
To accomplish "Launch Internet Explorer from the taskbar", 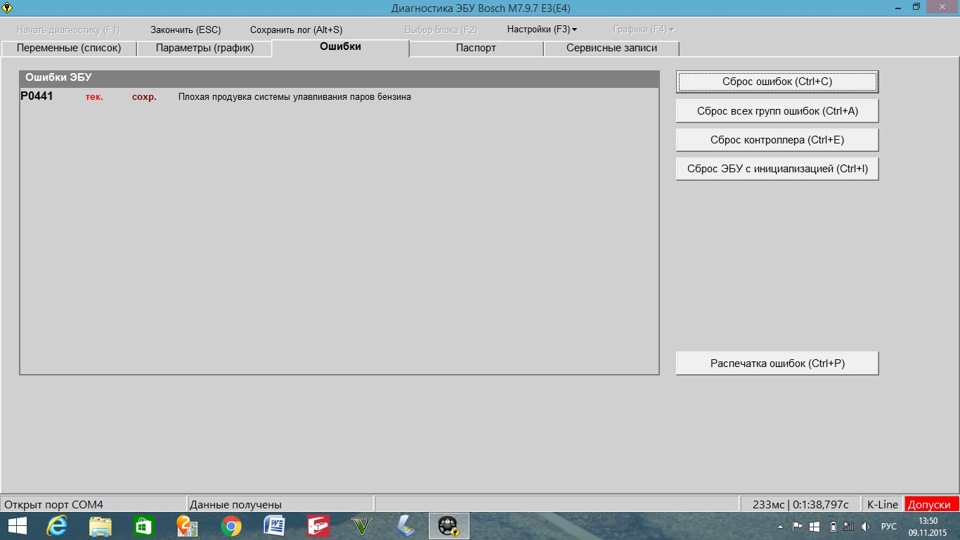I will [57, 526].
